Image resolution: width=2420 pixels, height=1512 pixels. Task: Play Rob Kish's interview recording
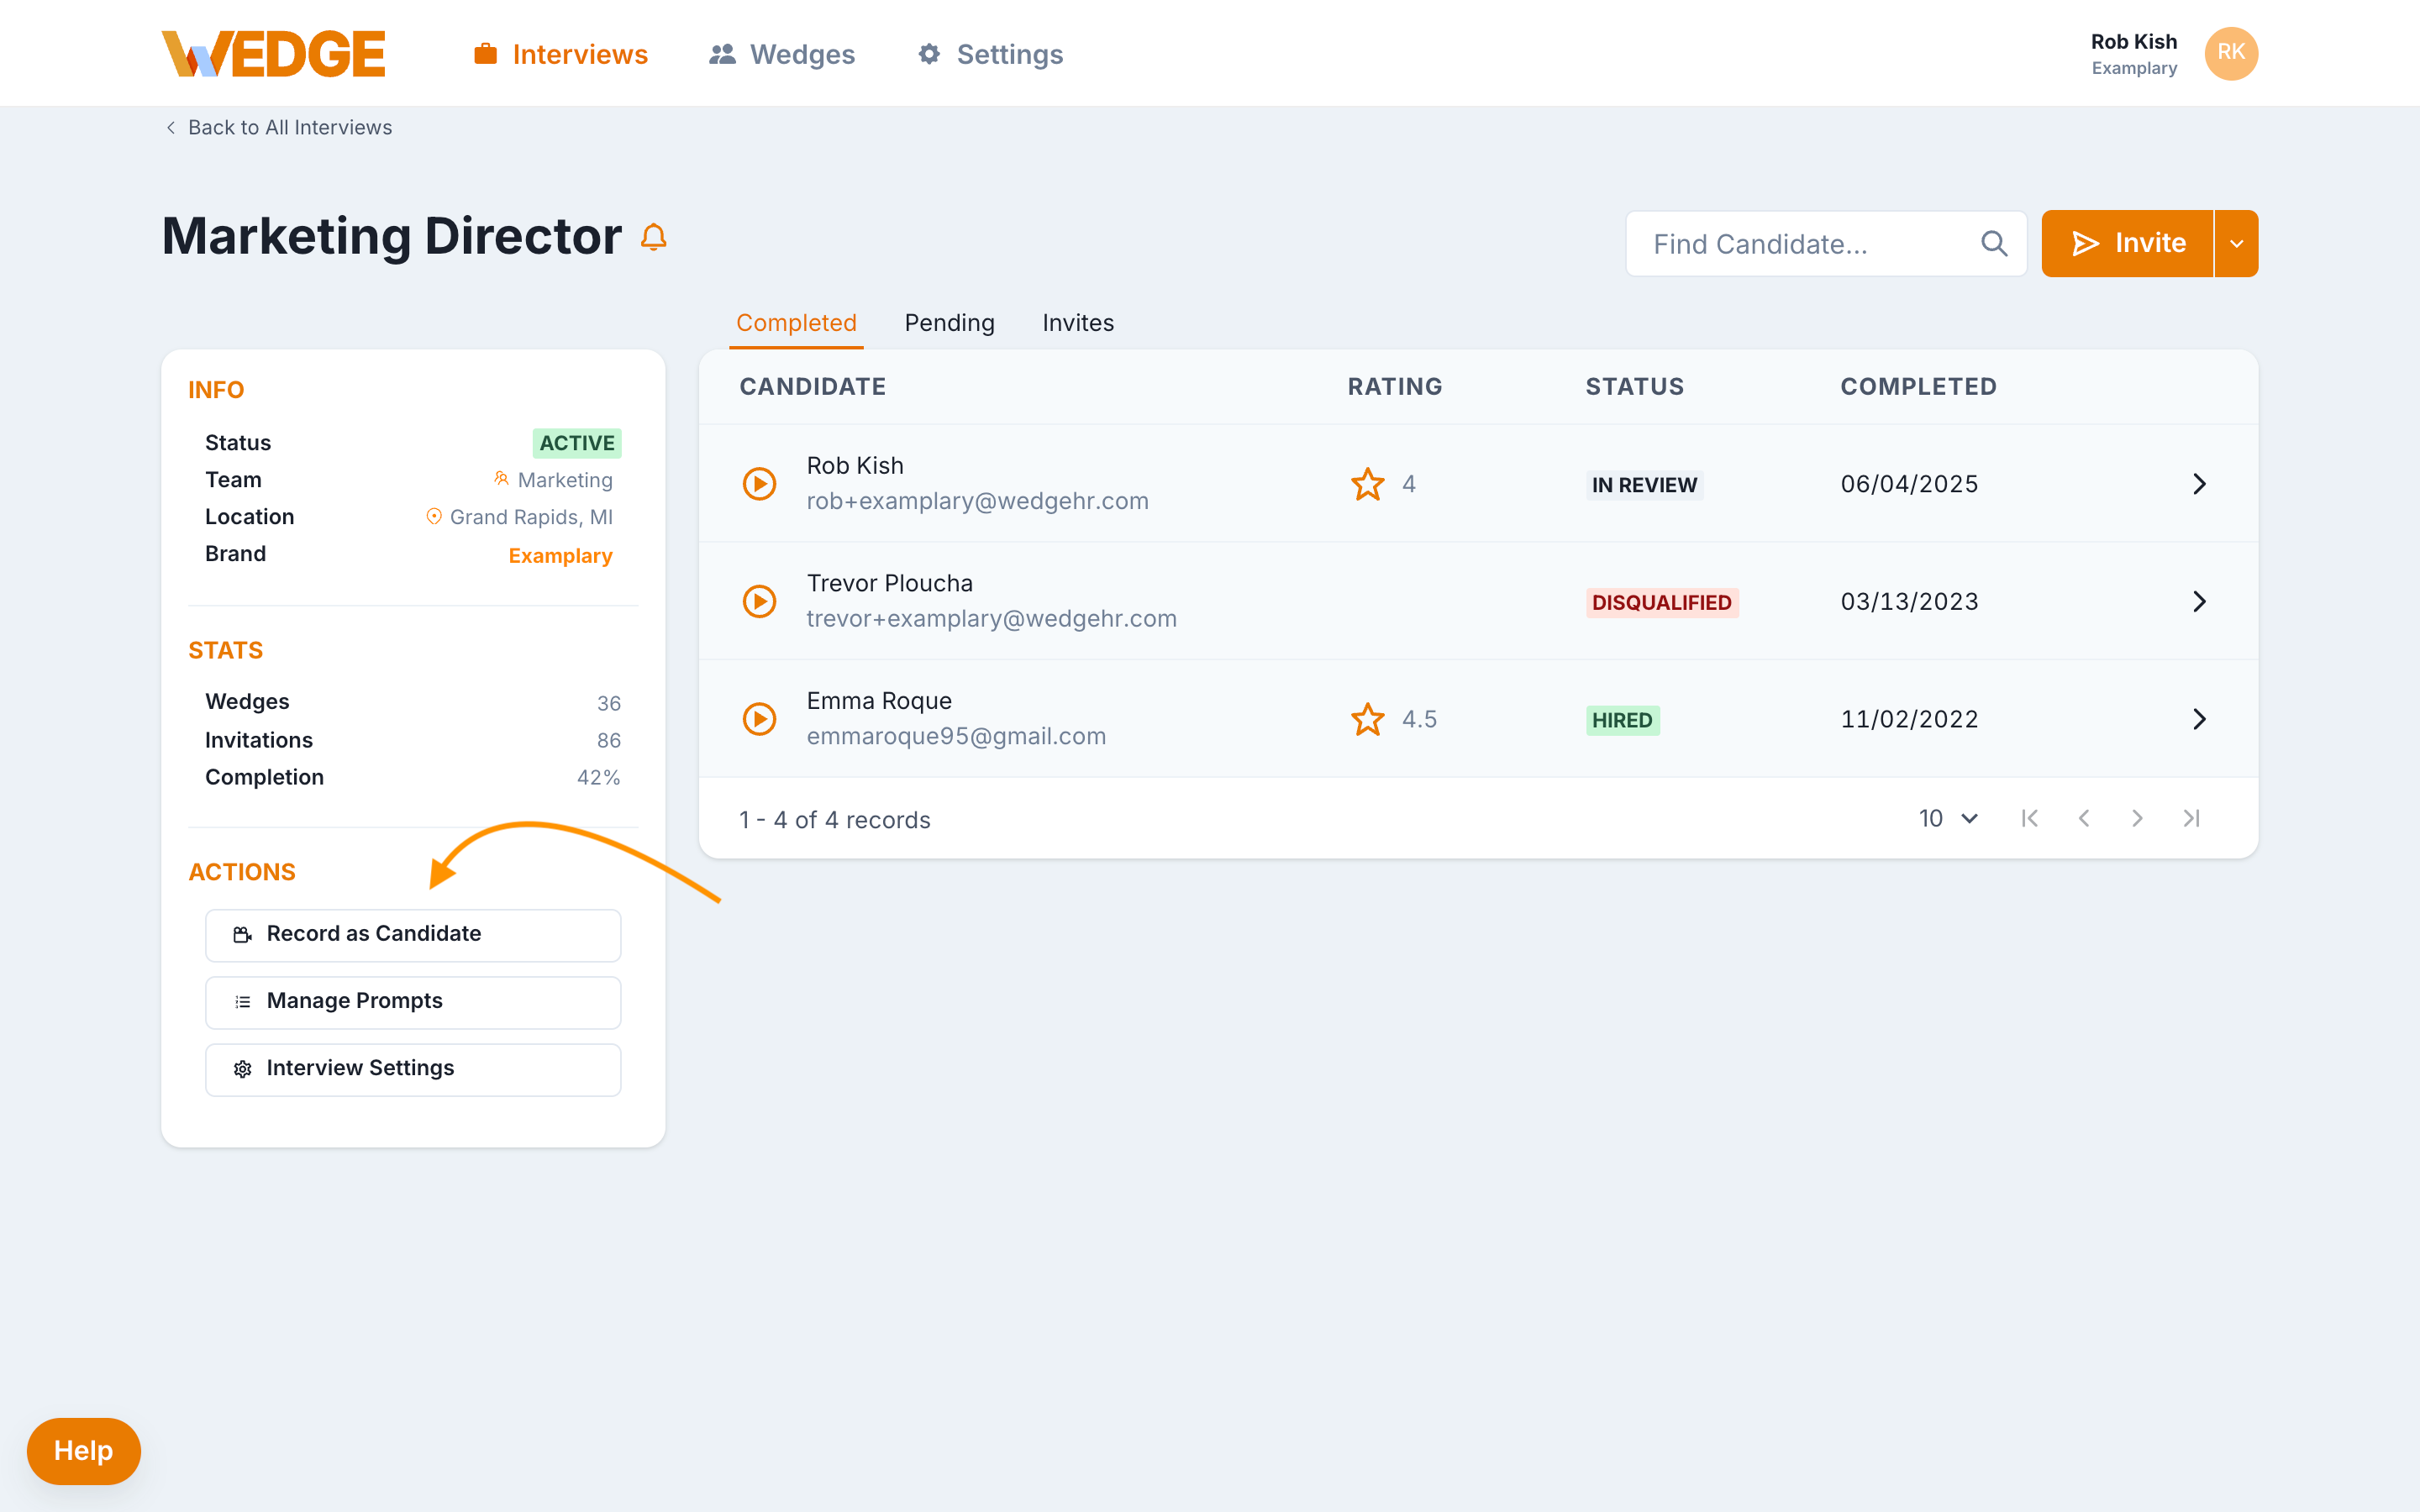(x=760, y=483)
